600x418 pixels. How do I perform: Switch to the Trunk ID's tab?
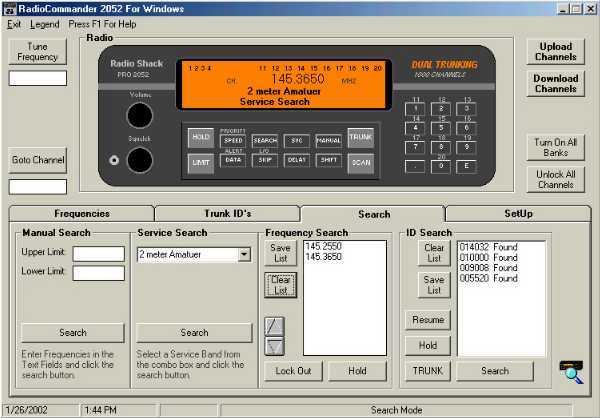click(x=227, y=214)
